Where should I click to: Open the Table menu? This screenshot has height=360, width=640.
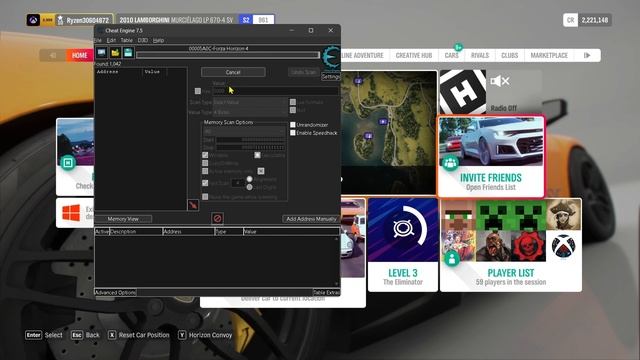(127, 40)
